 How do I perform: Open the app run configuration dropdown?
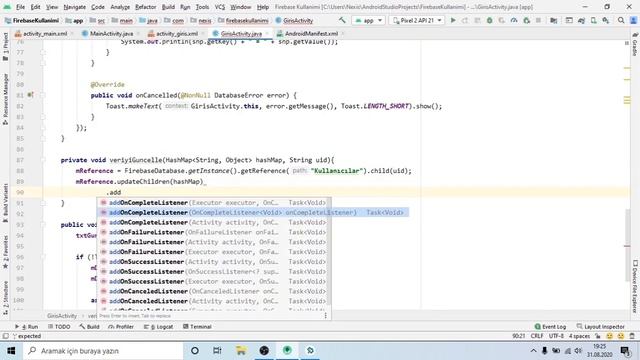[369, 20]
